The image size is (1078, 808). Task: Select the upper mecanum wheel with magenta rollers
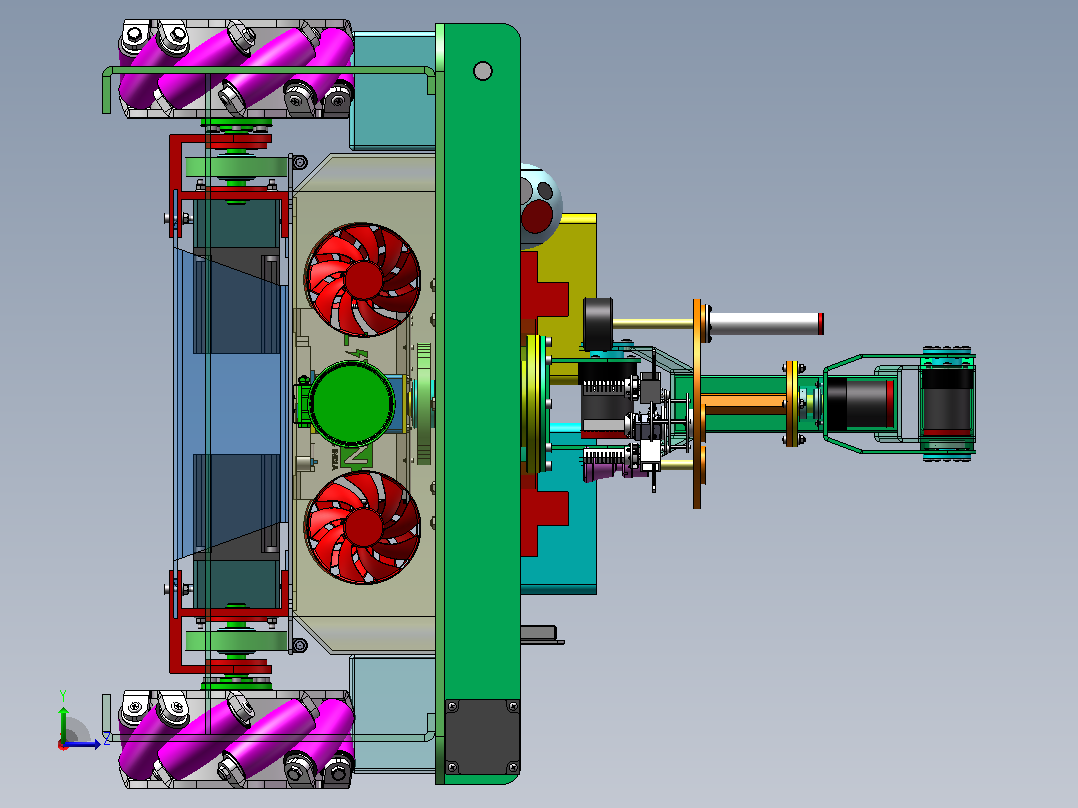coord(236,69)
